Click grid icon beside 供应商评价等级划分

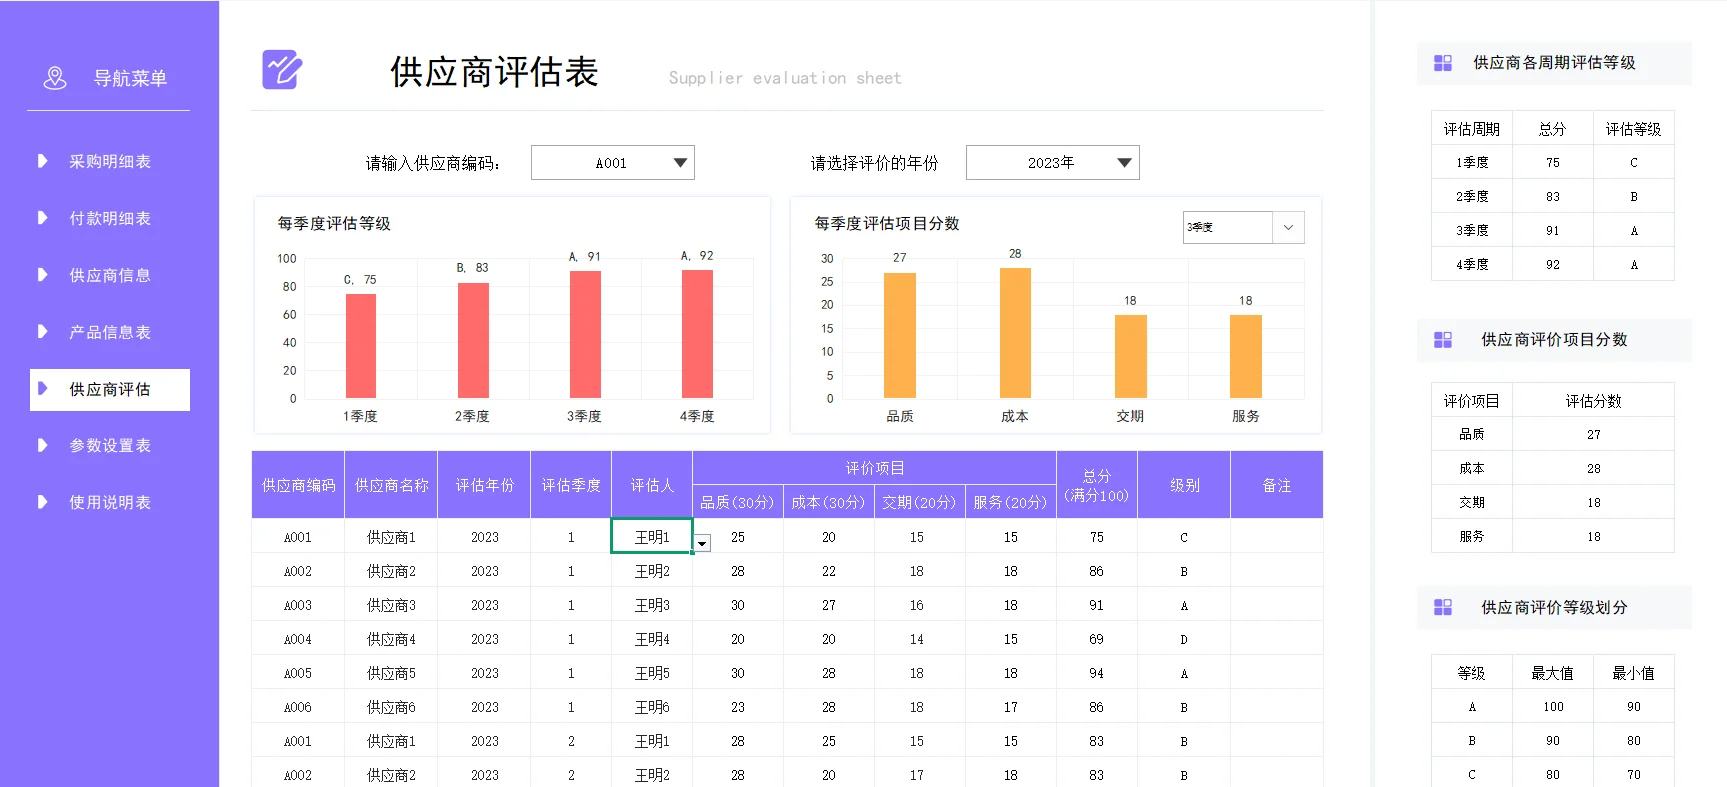coord(1443,607)
